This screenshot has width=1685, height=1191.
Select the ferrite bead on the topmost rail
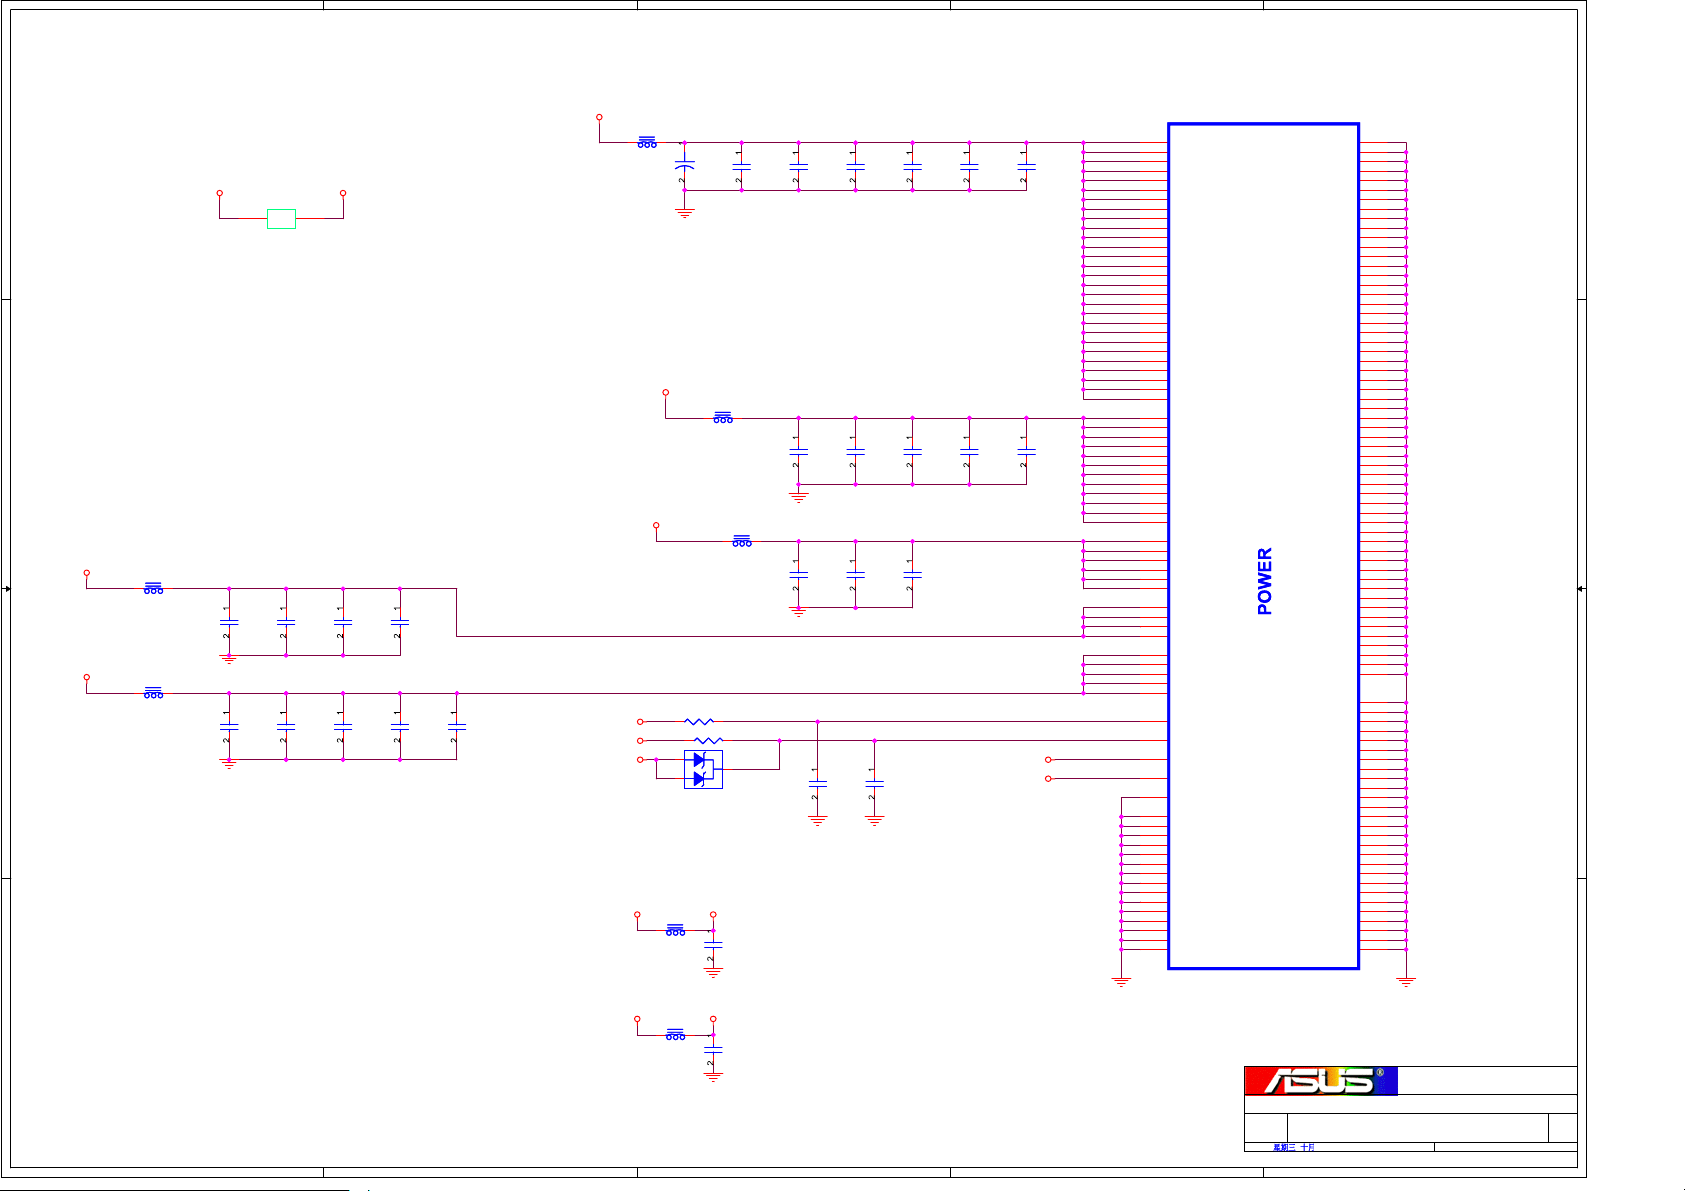click(647, 143)
